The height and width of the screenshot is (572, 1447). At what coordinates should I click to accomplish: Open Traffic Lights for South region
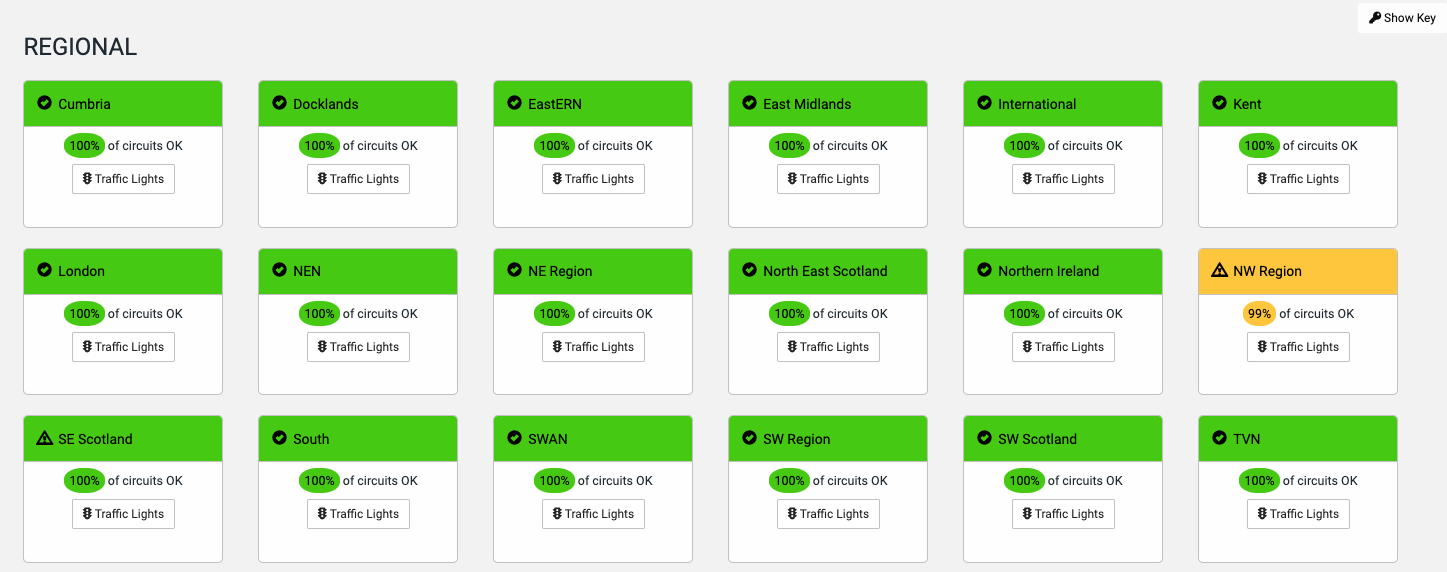(358, 514)
